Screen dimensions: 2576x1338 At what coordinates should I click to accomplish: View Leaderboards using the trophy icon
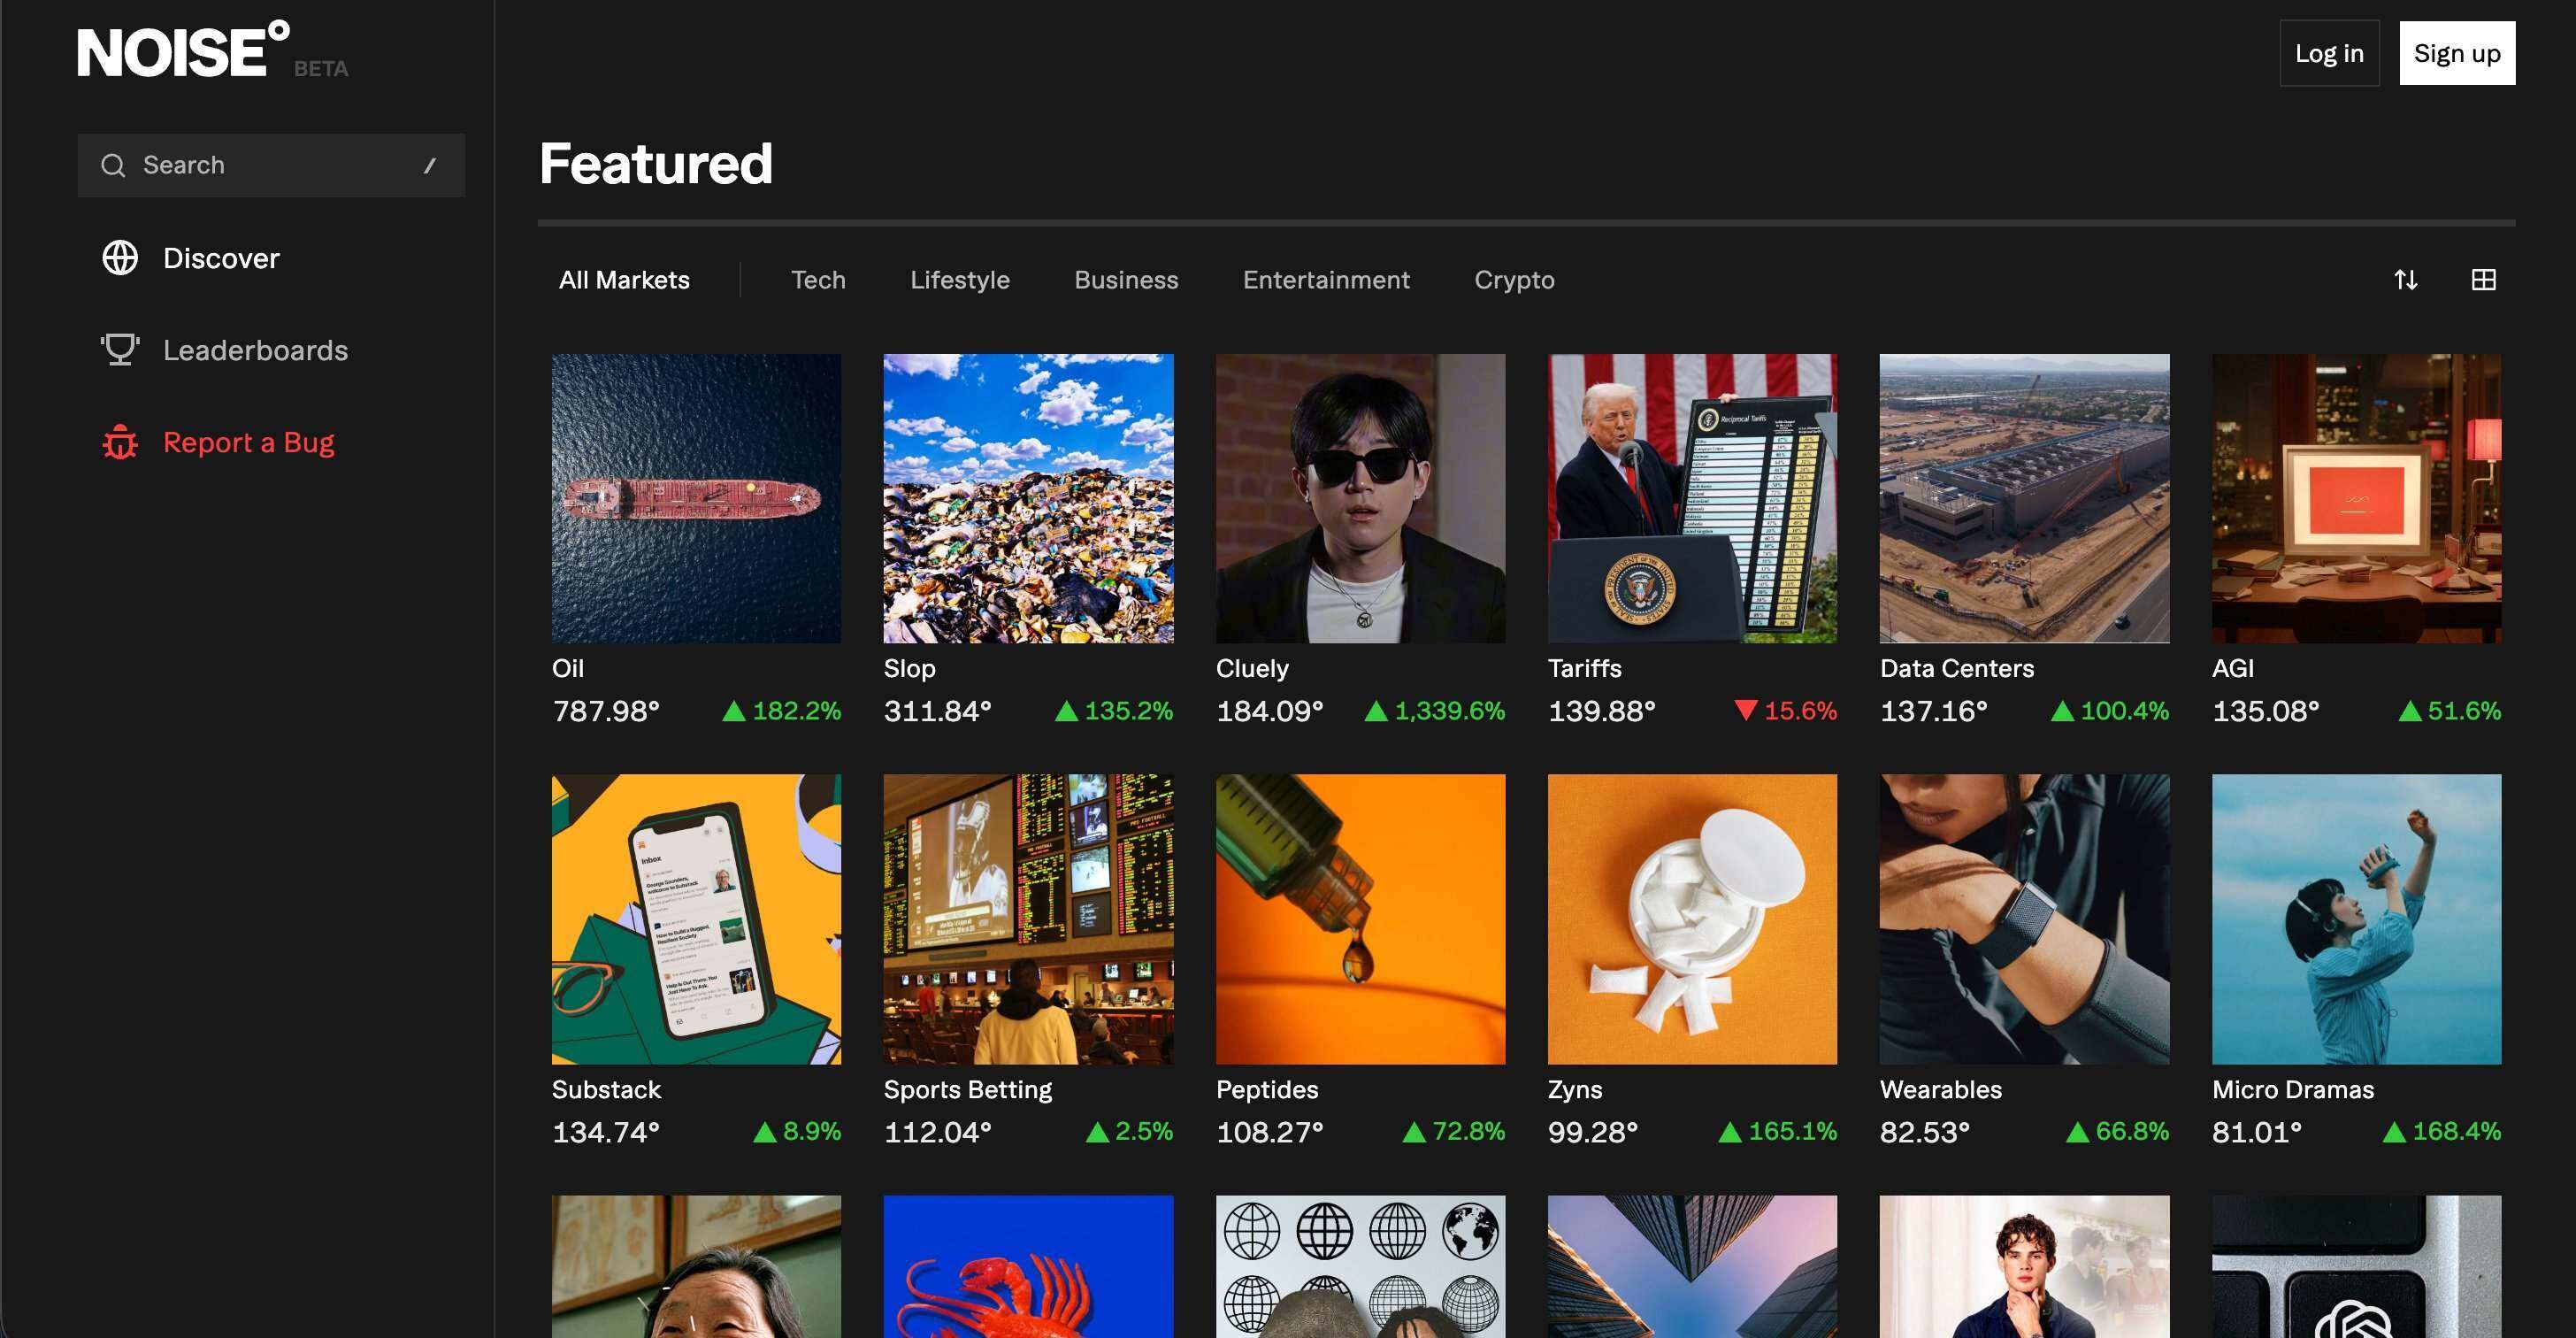[x=120, y=349]
